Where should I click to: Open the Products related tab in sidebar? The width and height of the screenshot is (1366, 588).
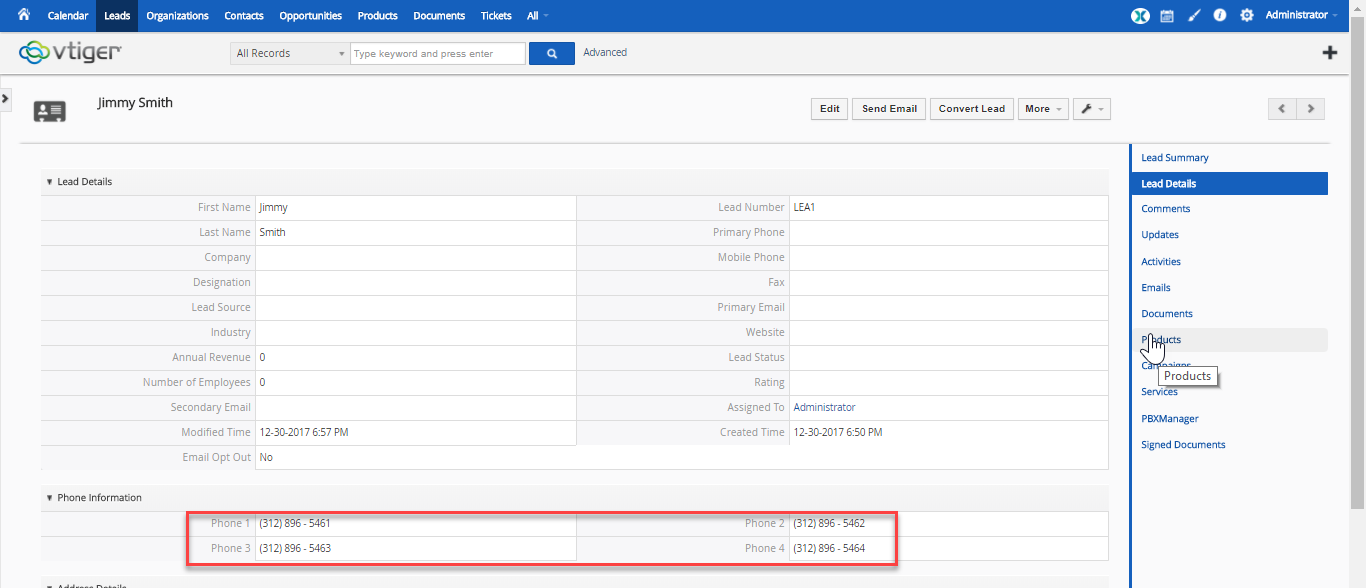coord(1229,340)
